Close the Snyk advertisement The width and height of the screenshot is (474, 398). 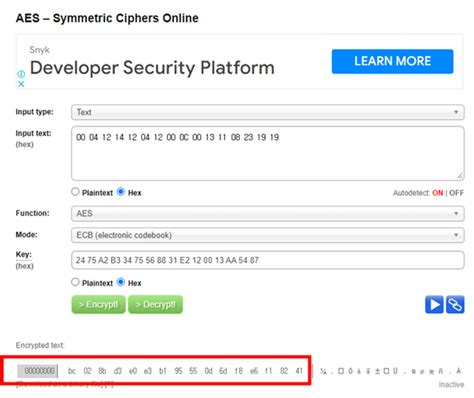21,84
